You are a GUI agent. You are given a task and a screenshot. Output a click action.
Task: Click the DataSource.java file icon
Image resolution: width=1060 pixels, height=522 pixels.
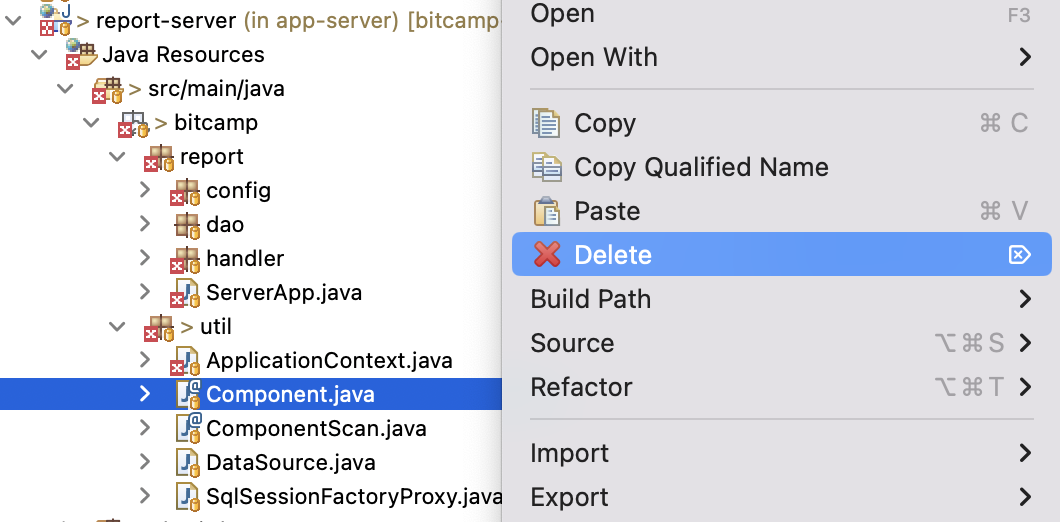[x=187, y=462]
